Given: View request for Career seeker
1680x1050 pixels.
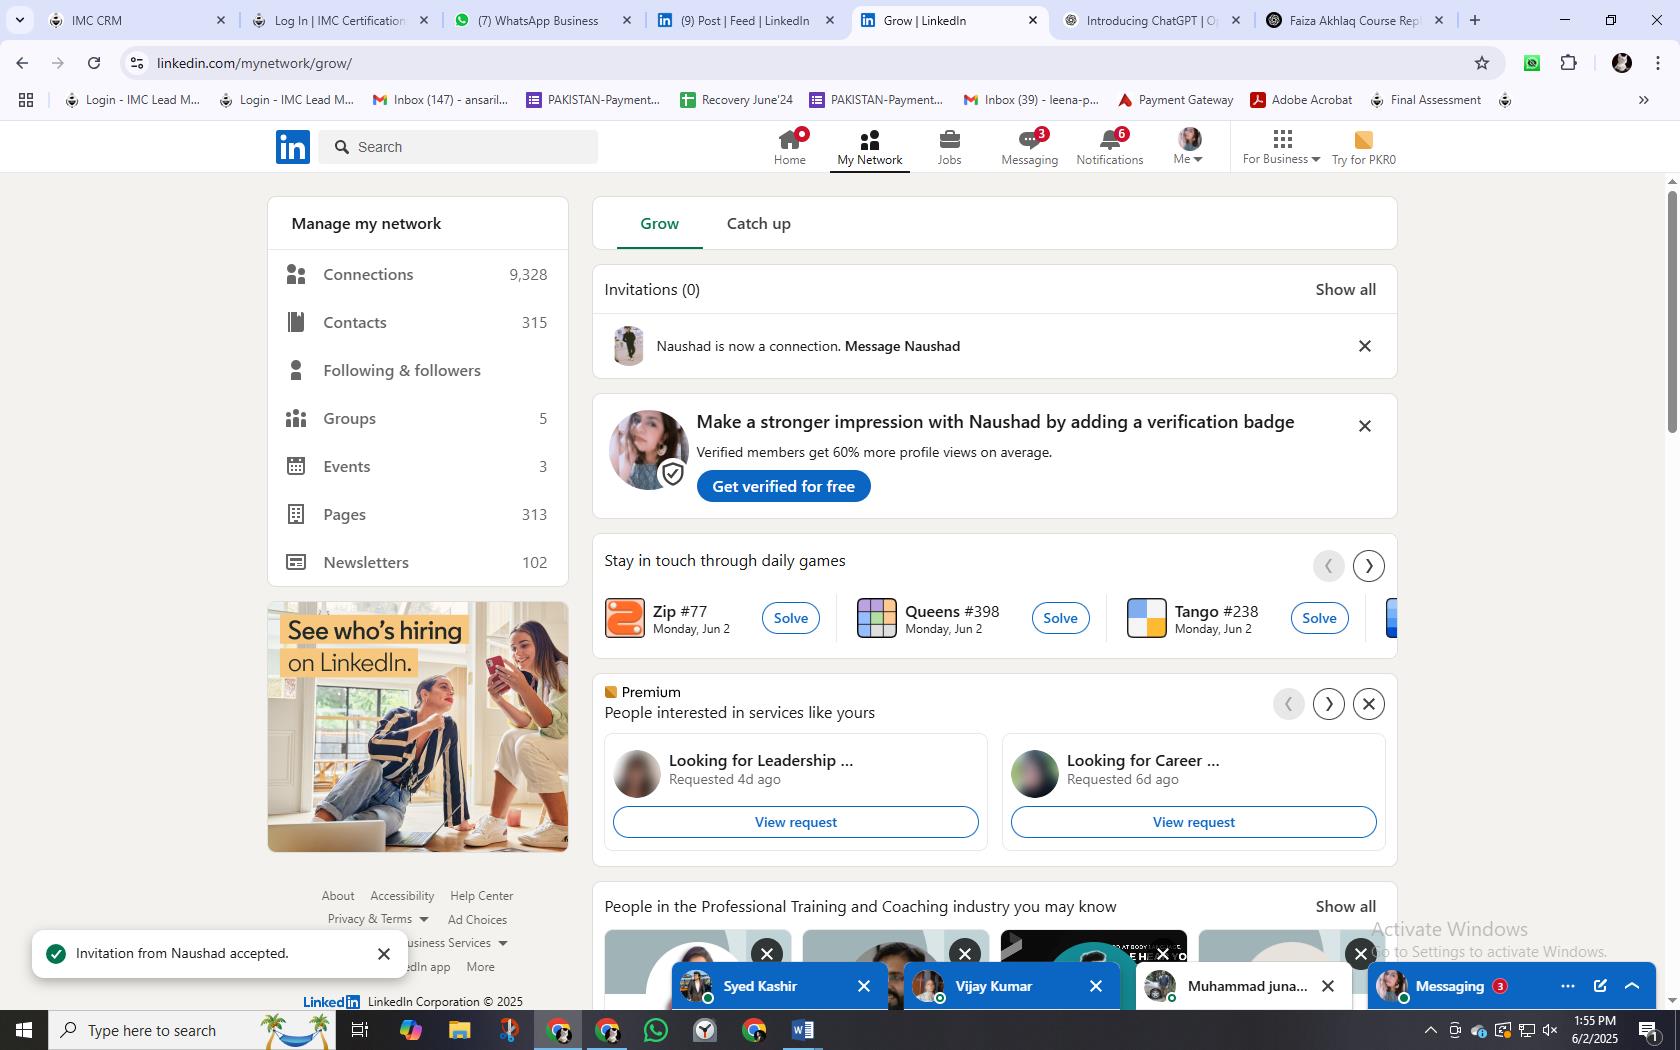Looking at the screenshot, I should (1193, 822).
